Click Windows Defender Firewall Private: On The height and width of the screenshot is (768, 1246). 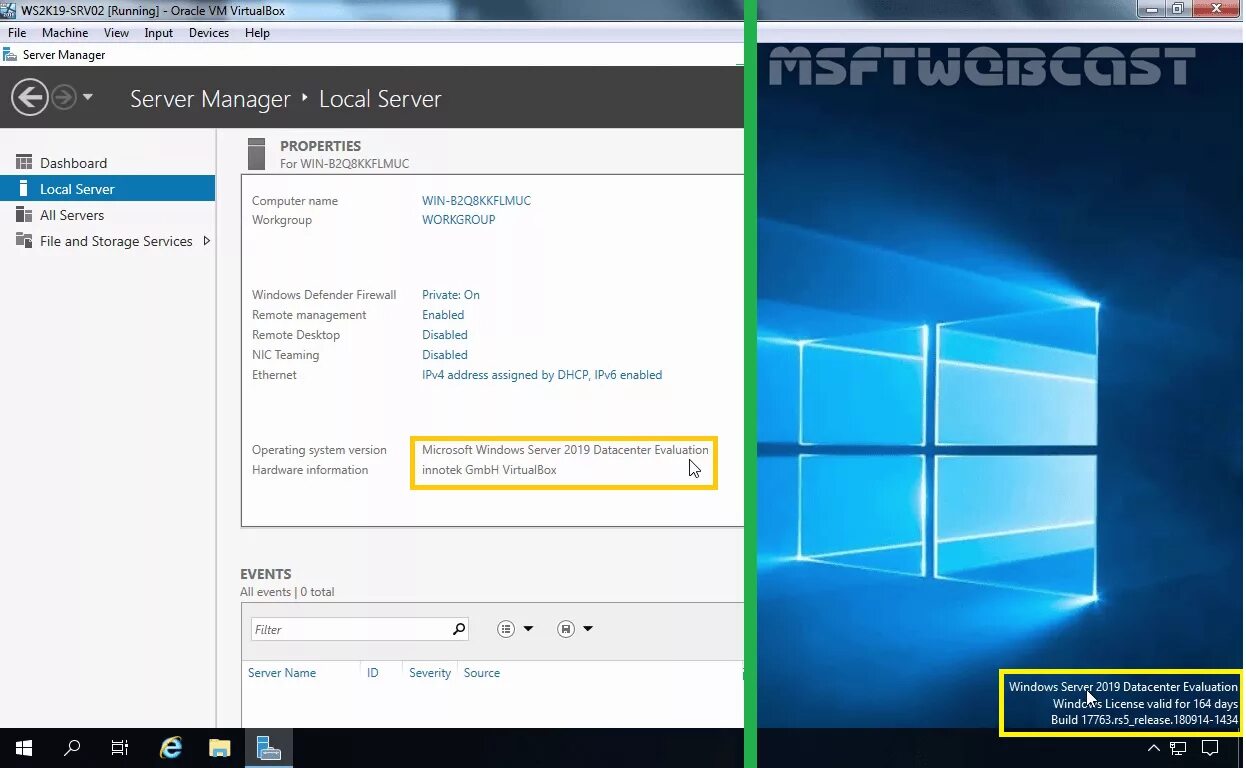tap(450, 295)
